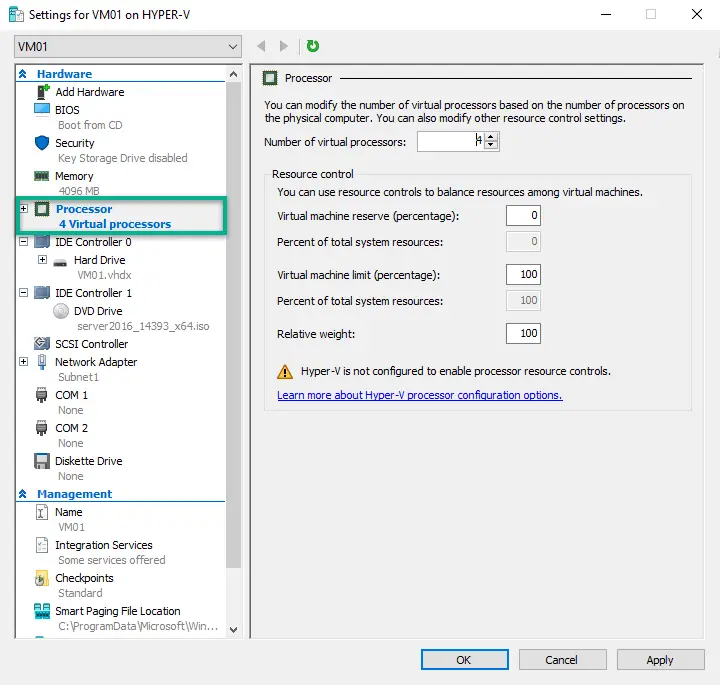The image size is (720, 685).
Task: Click the 'server2016_14393_x64.iso' text
Action: point(143,326)
